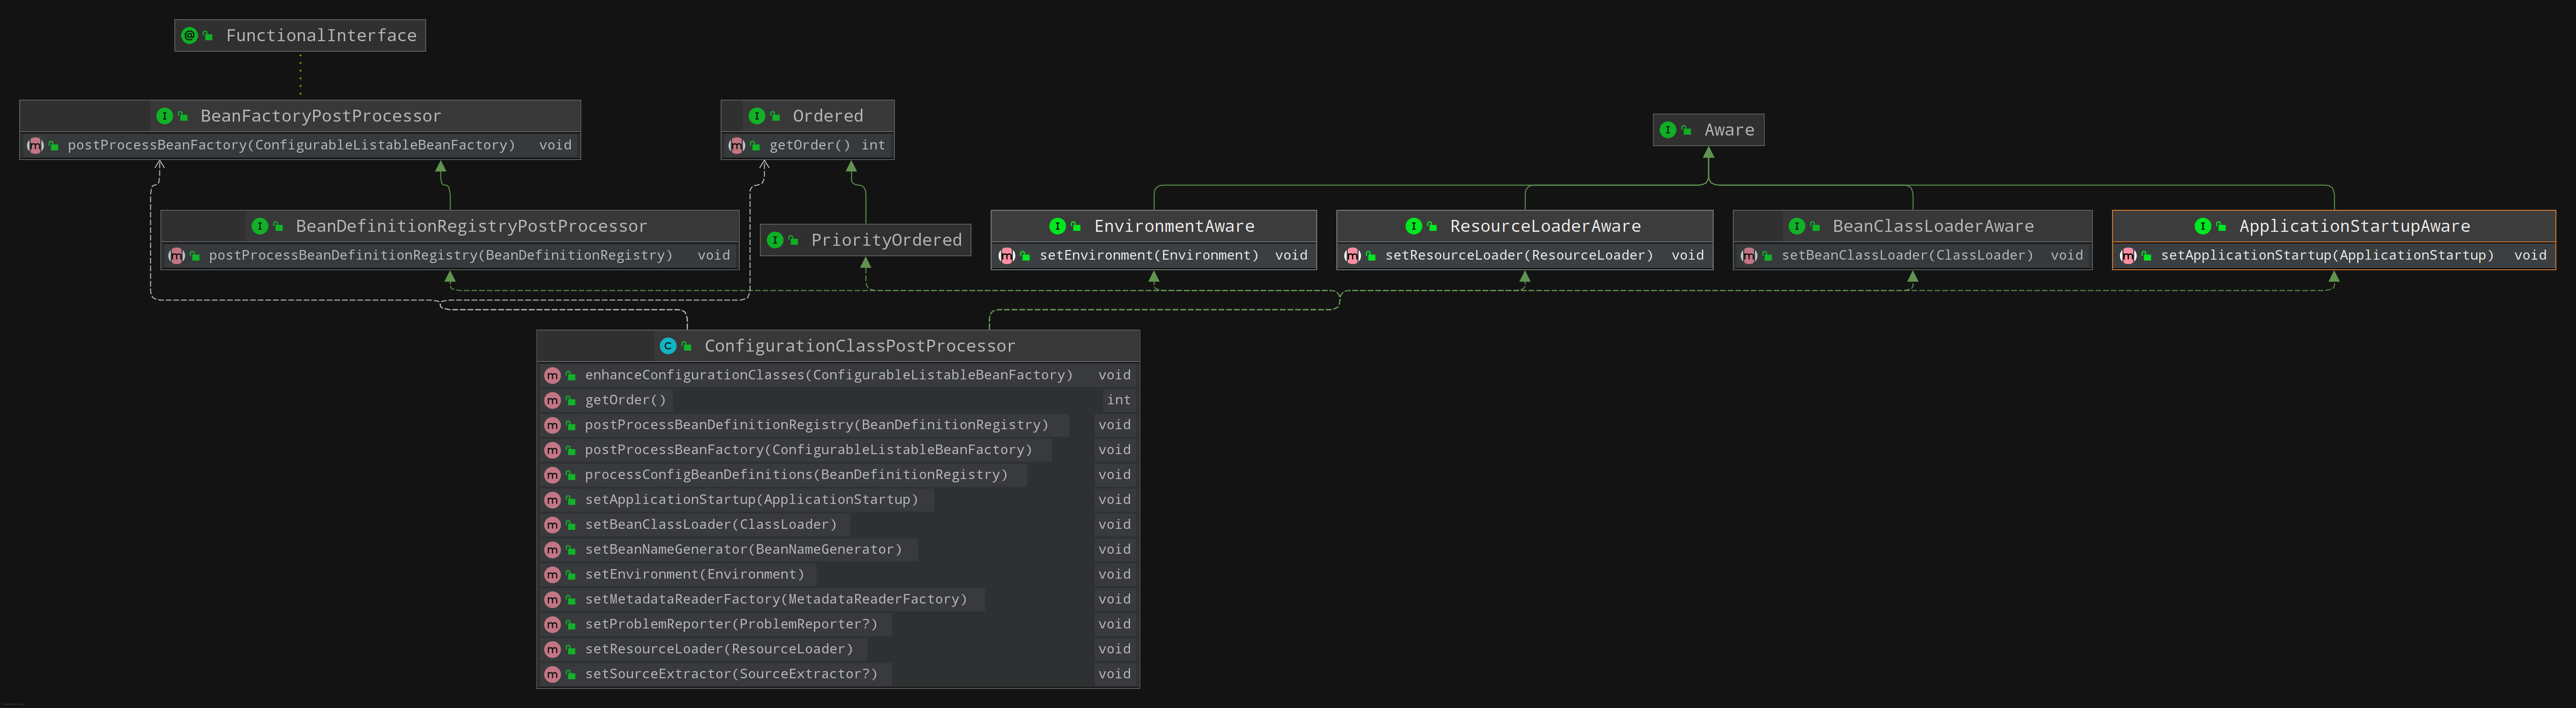Viewport: 2576px width, 708px height.
Task: Click method icon beside processConfigBeanDefinitions
Action: click(x=552, y=475)
